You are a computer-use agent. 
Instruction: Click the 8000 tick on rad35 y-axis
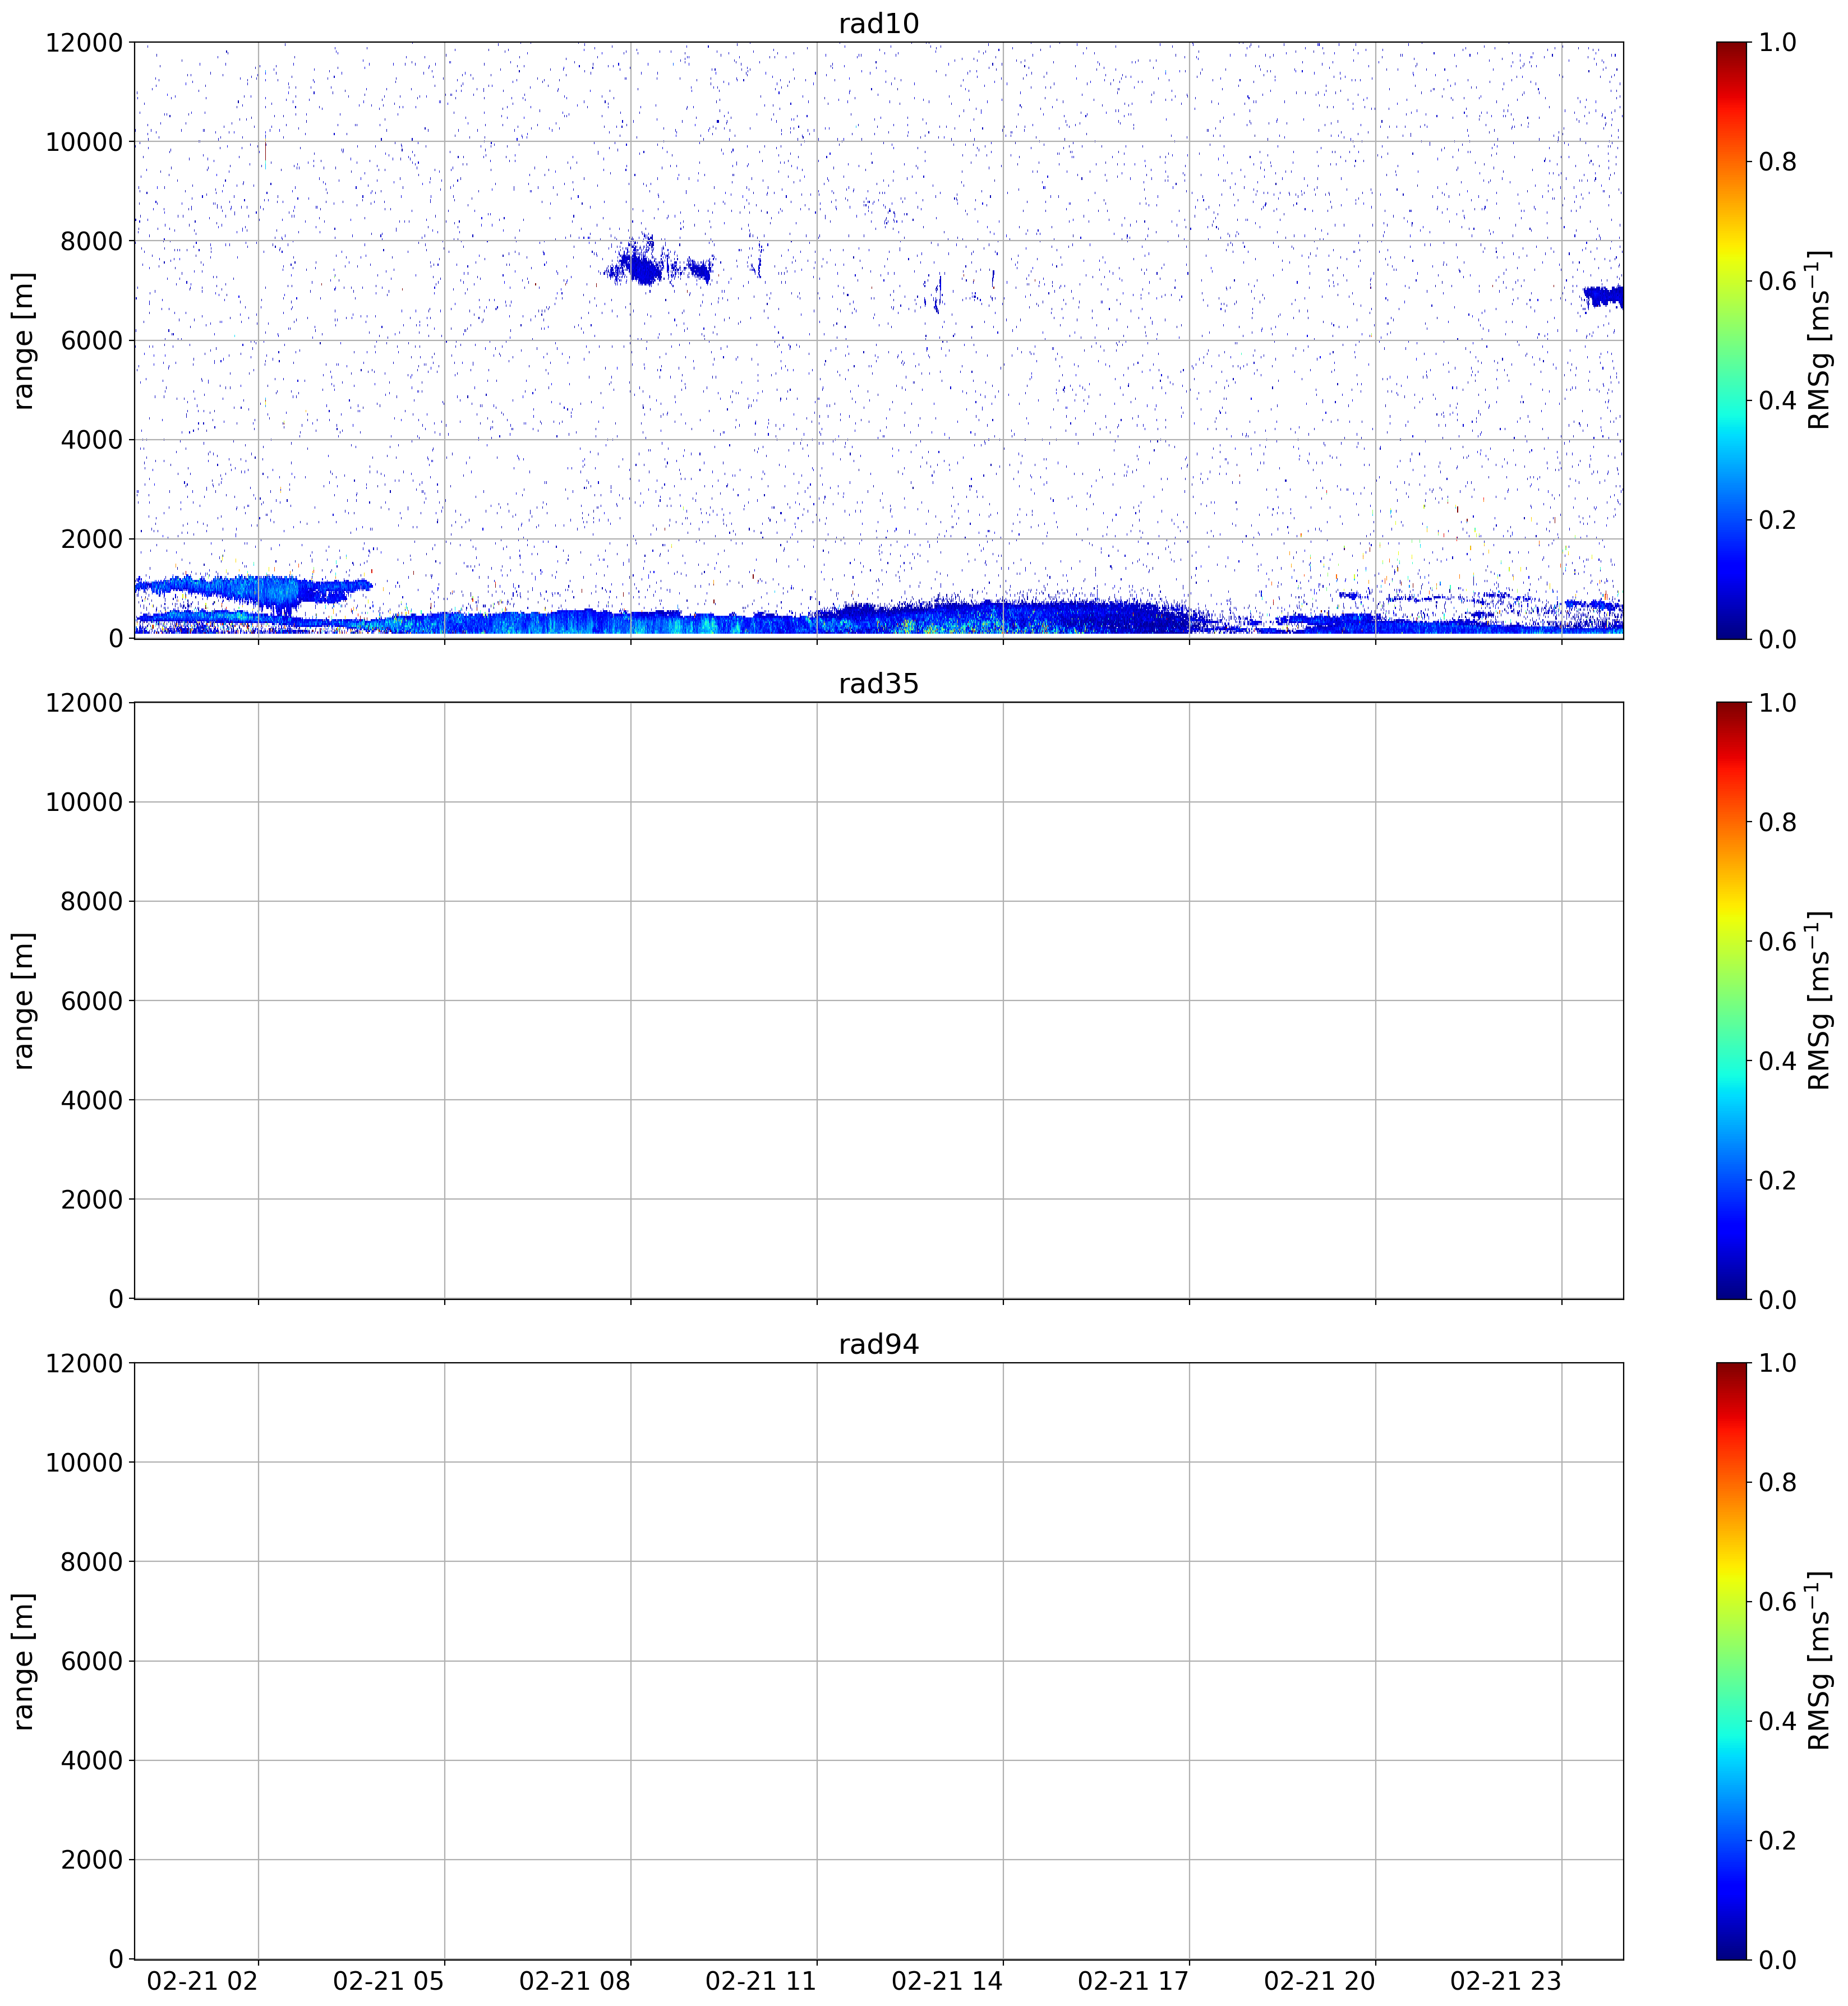pyautogui.click(x=91, y=902)
